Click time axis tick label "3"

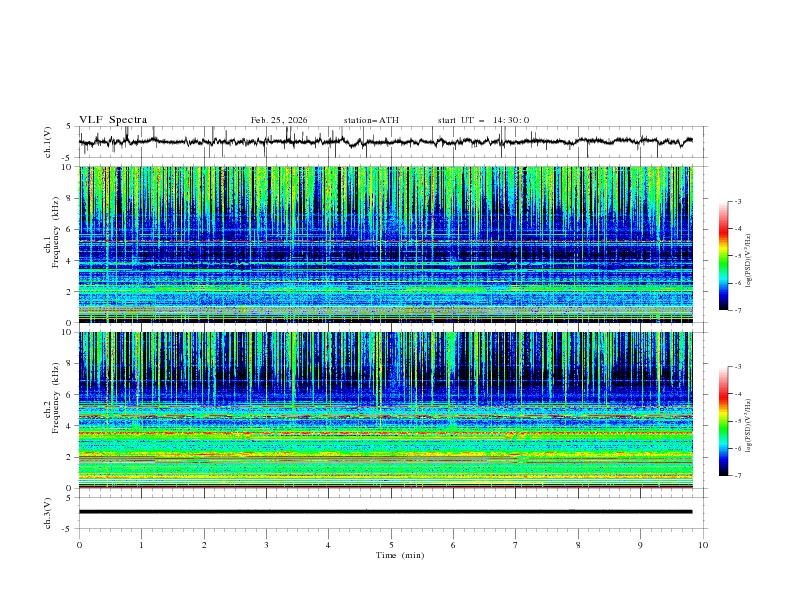266,545
